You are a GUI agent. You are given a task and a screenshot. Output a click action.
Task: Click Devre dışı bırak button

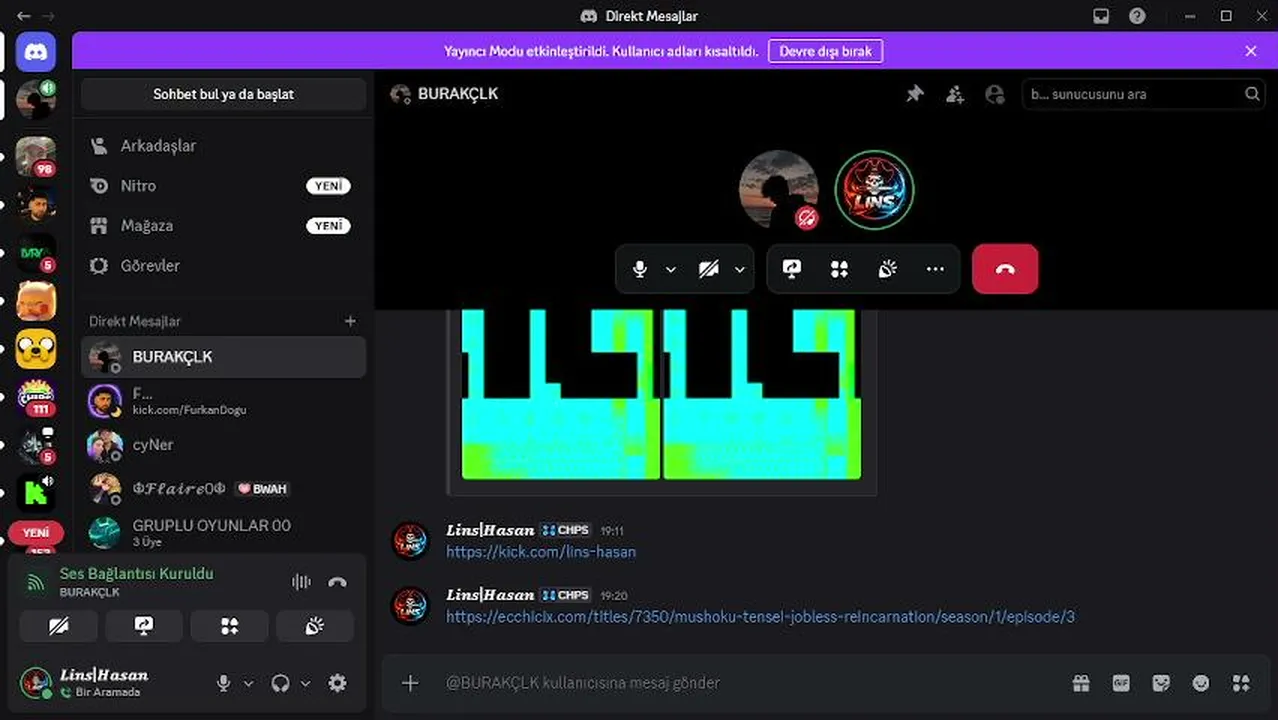pos(825,51)
